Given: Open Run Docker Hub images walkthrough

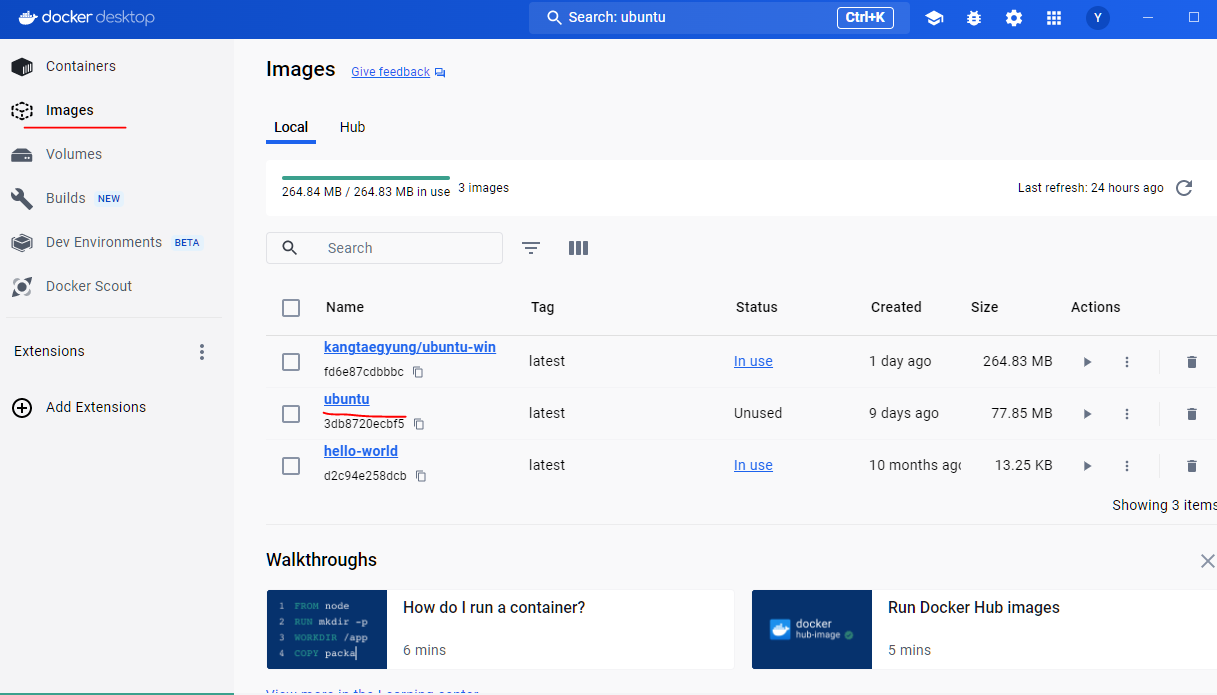Looking at the screenshot, I should (984, 629).
